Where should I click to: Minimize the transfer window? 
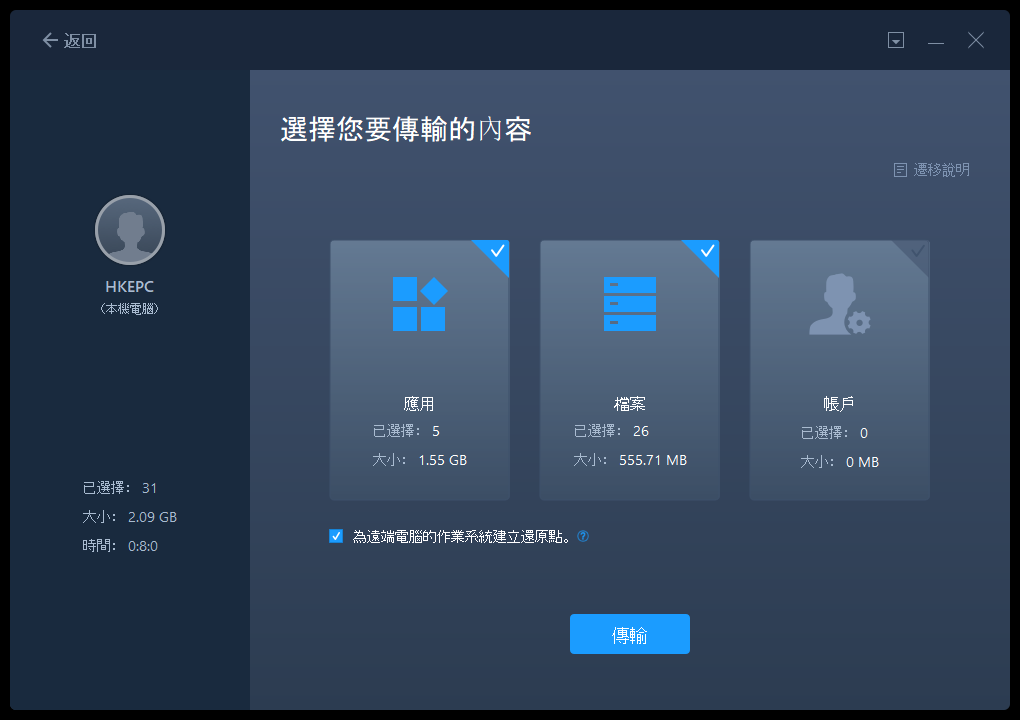coord(935,42)
